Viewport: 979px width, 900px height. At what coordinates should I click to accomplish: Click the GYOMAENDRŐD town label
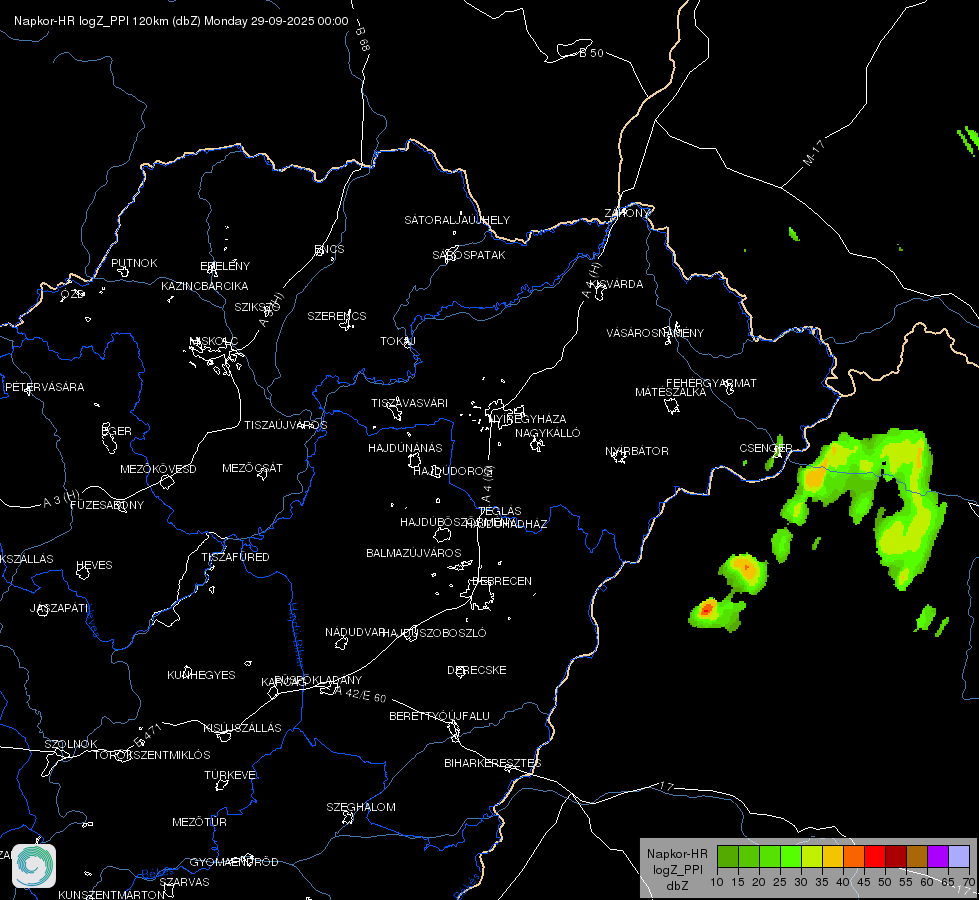tap(234, 862)
